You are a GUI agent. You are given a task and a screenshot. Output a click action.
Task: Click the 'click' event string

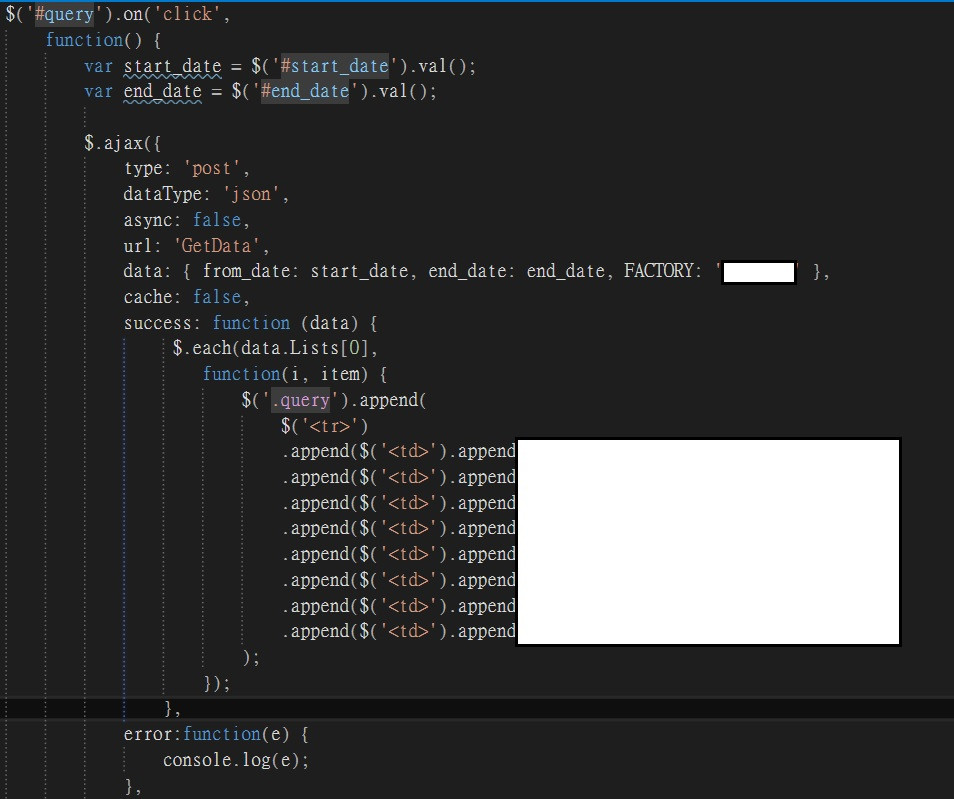(x=187, y=14)
